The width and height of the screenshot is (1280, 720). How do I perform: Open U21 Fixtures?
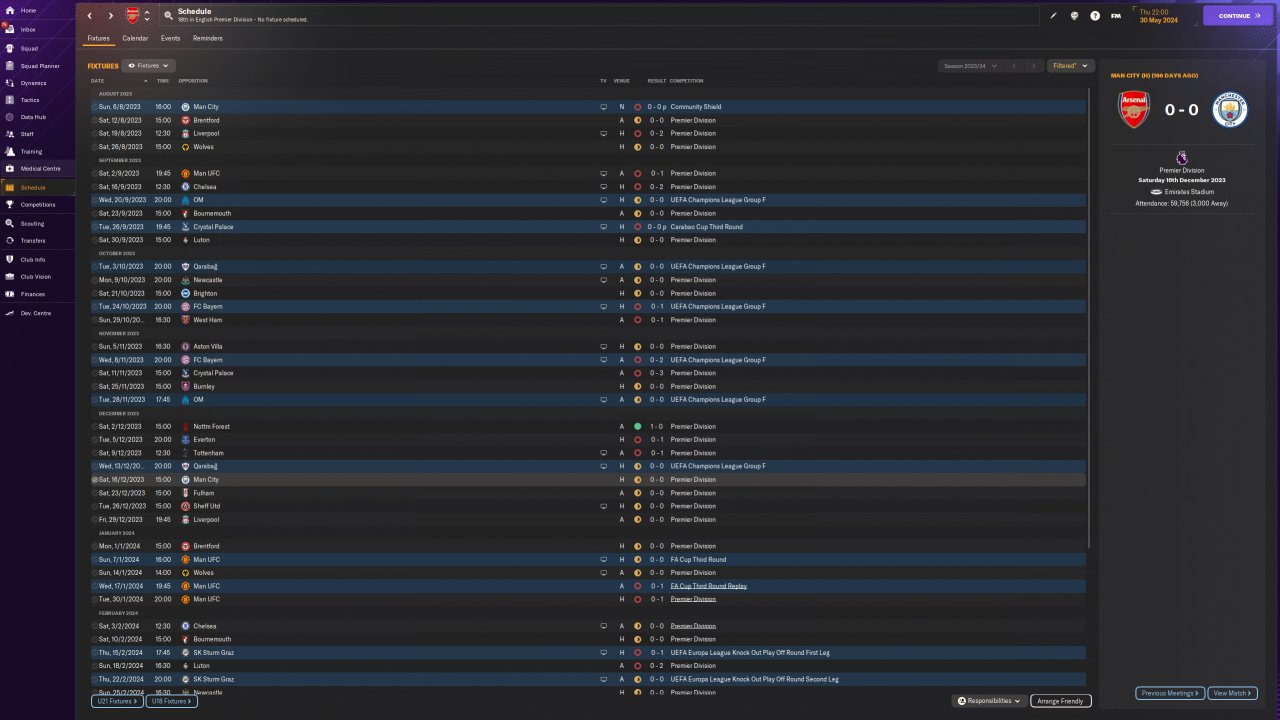click(116, 701)
